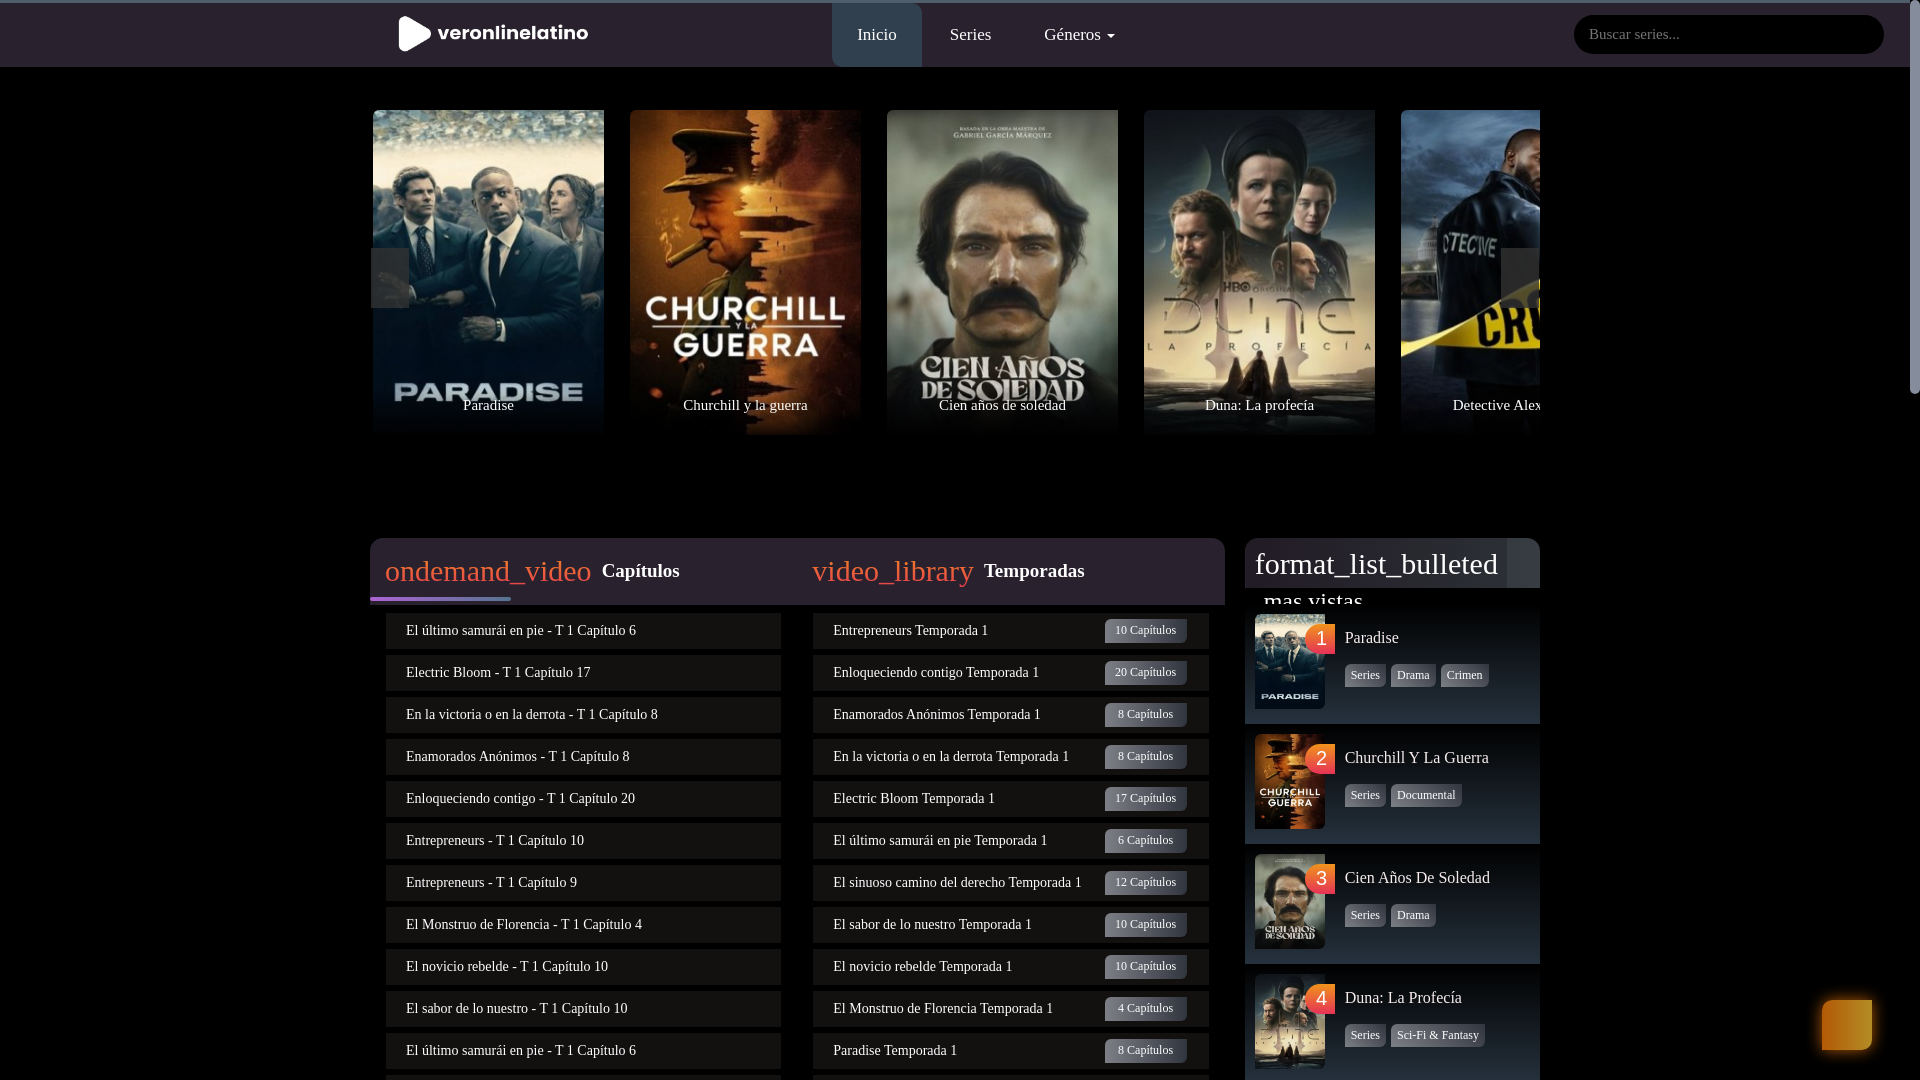This screenshot has height=1080, width=1920.
Task: Click Paradise thumbnail ranked 1
Action: 1289,662
